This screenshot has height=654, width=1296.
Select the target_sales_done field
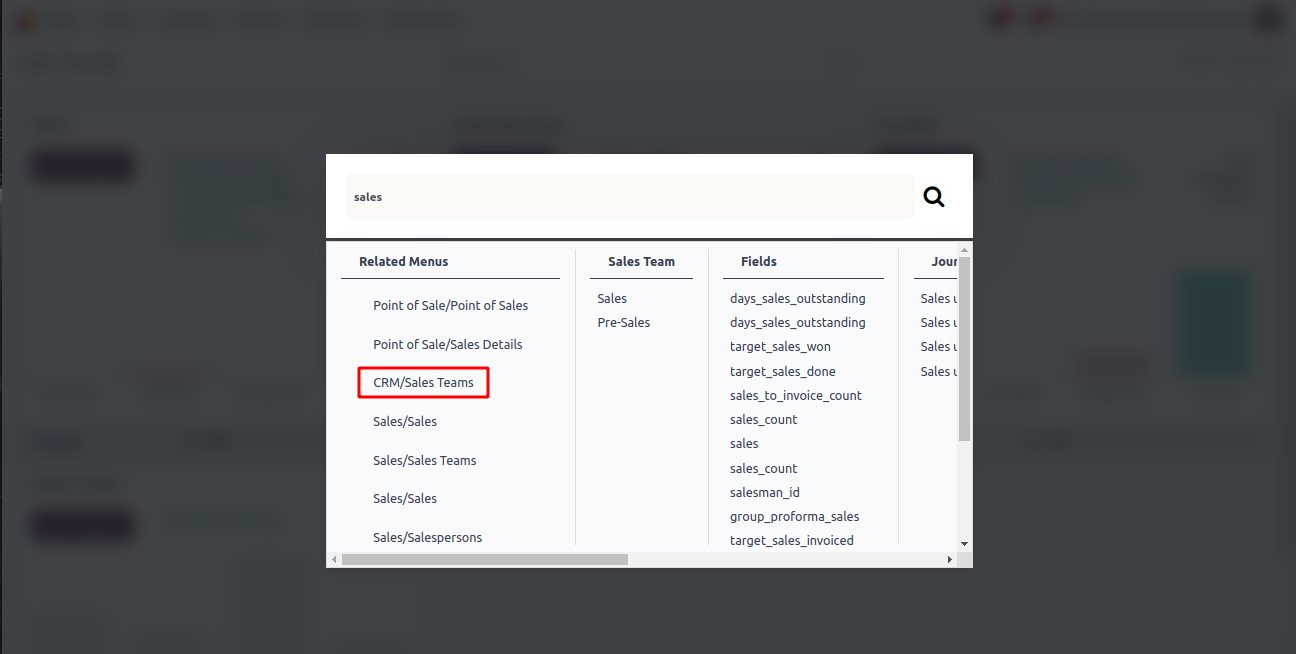pyautogui.click(x=782, y=372)
